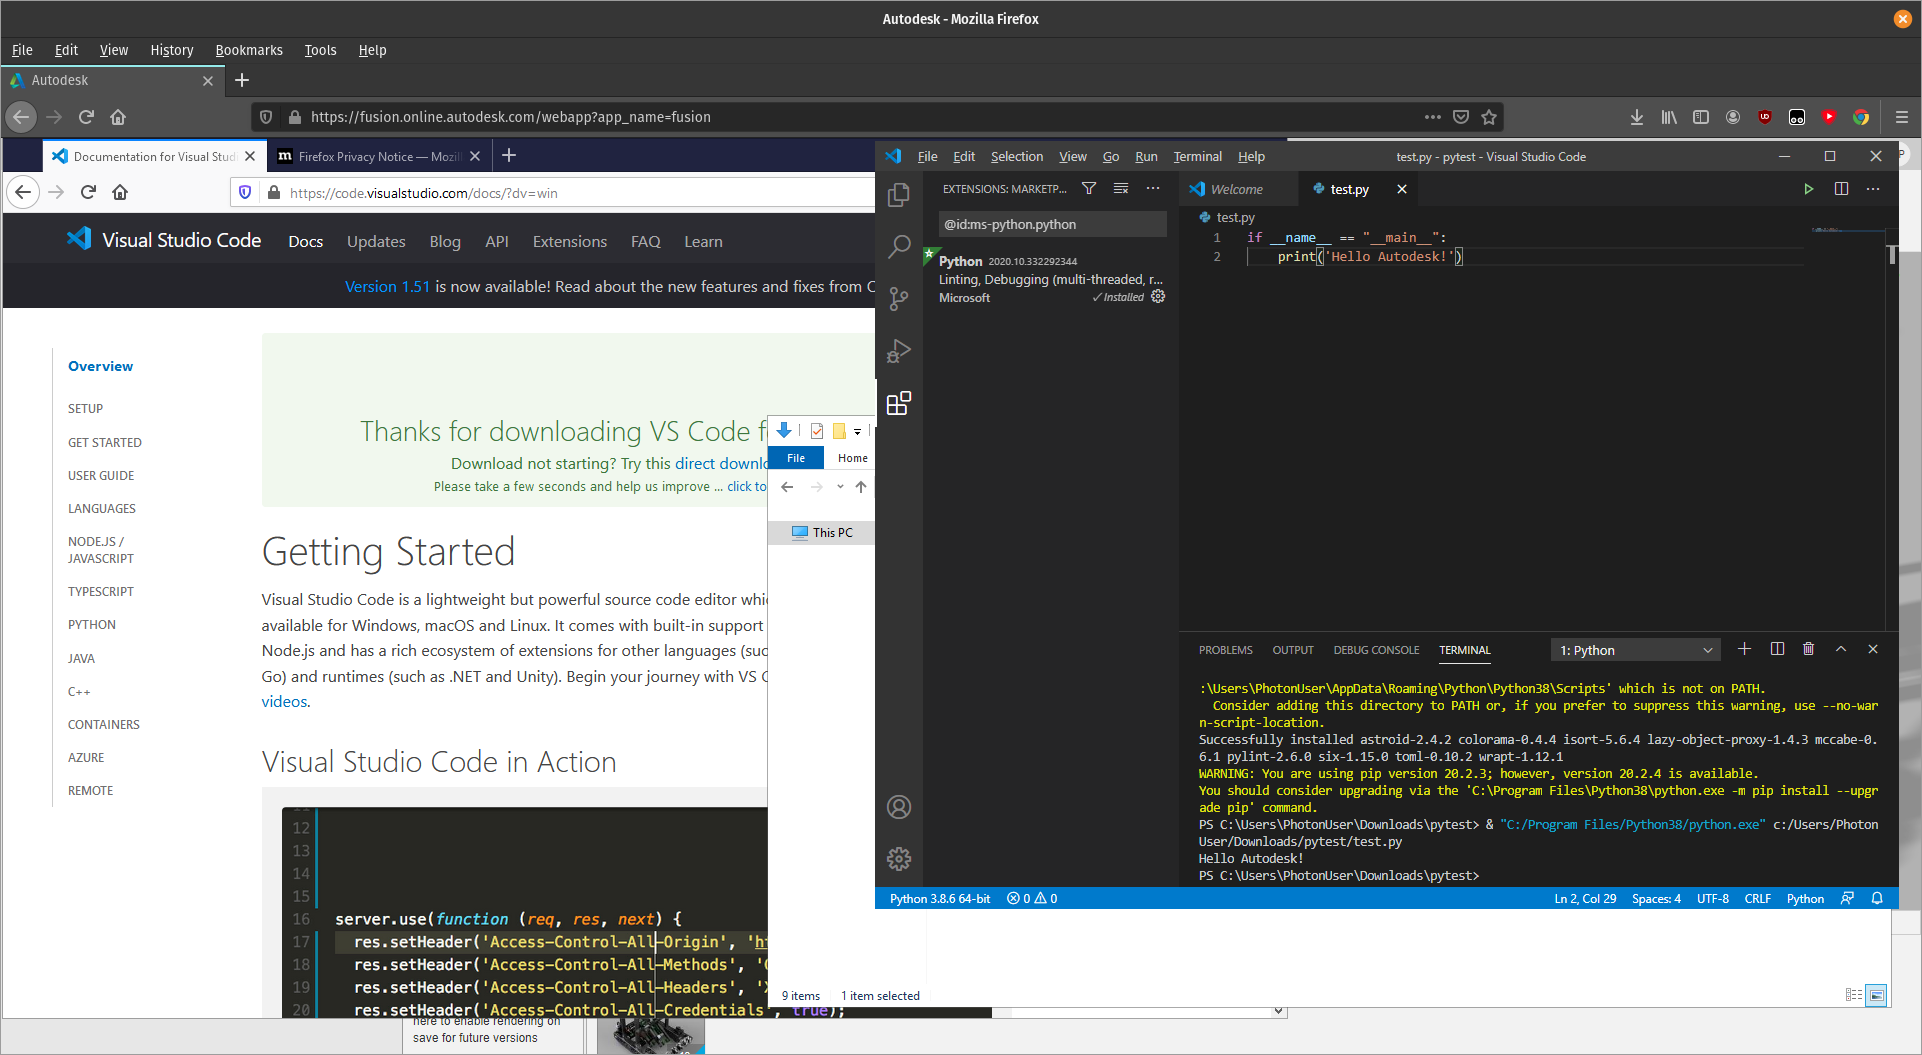The height and width of the screenshot is (1055, 1922).
Task: Open the Manage gear in VS Code activity bar
Action: click(x=899, y=859)
